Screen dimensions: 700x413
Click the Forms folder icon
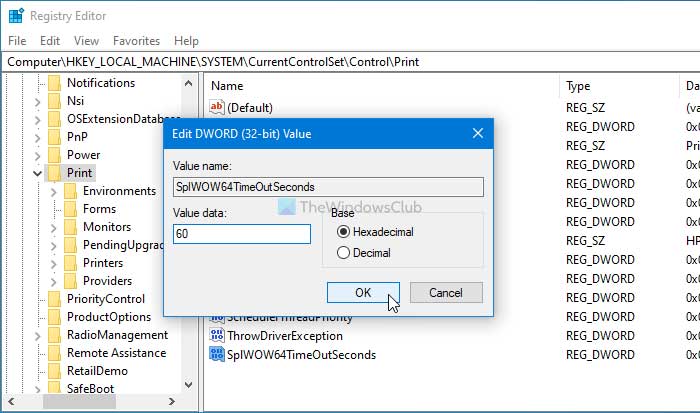[71, 209]
